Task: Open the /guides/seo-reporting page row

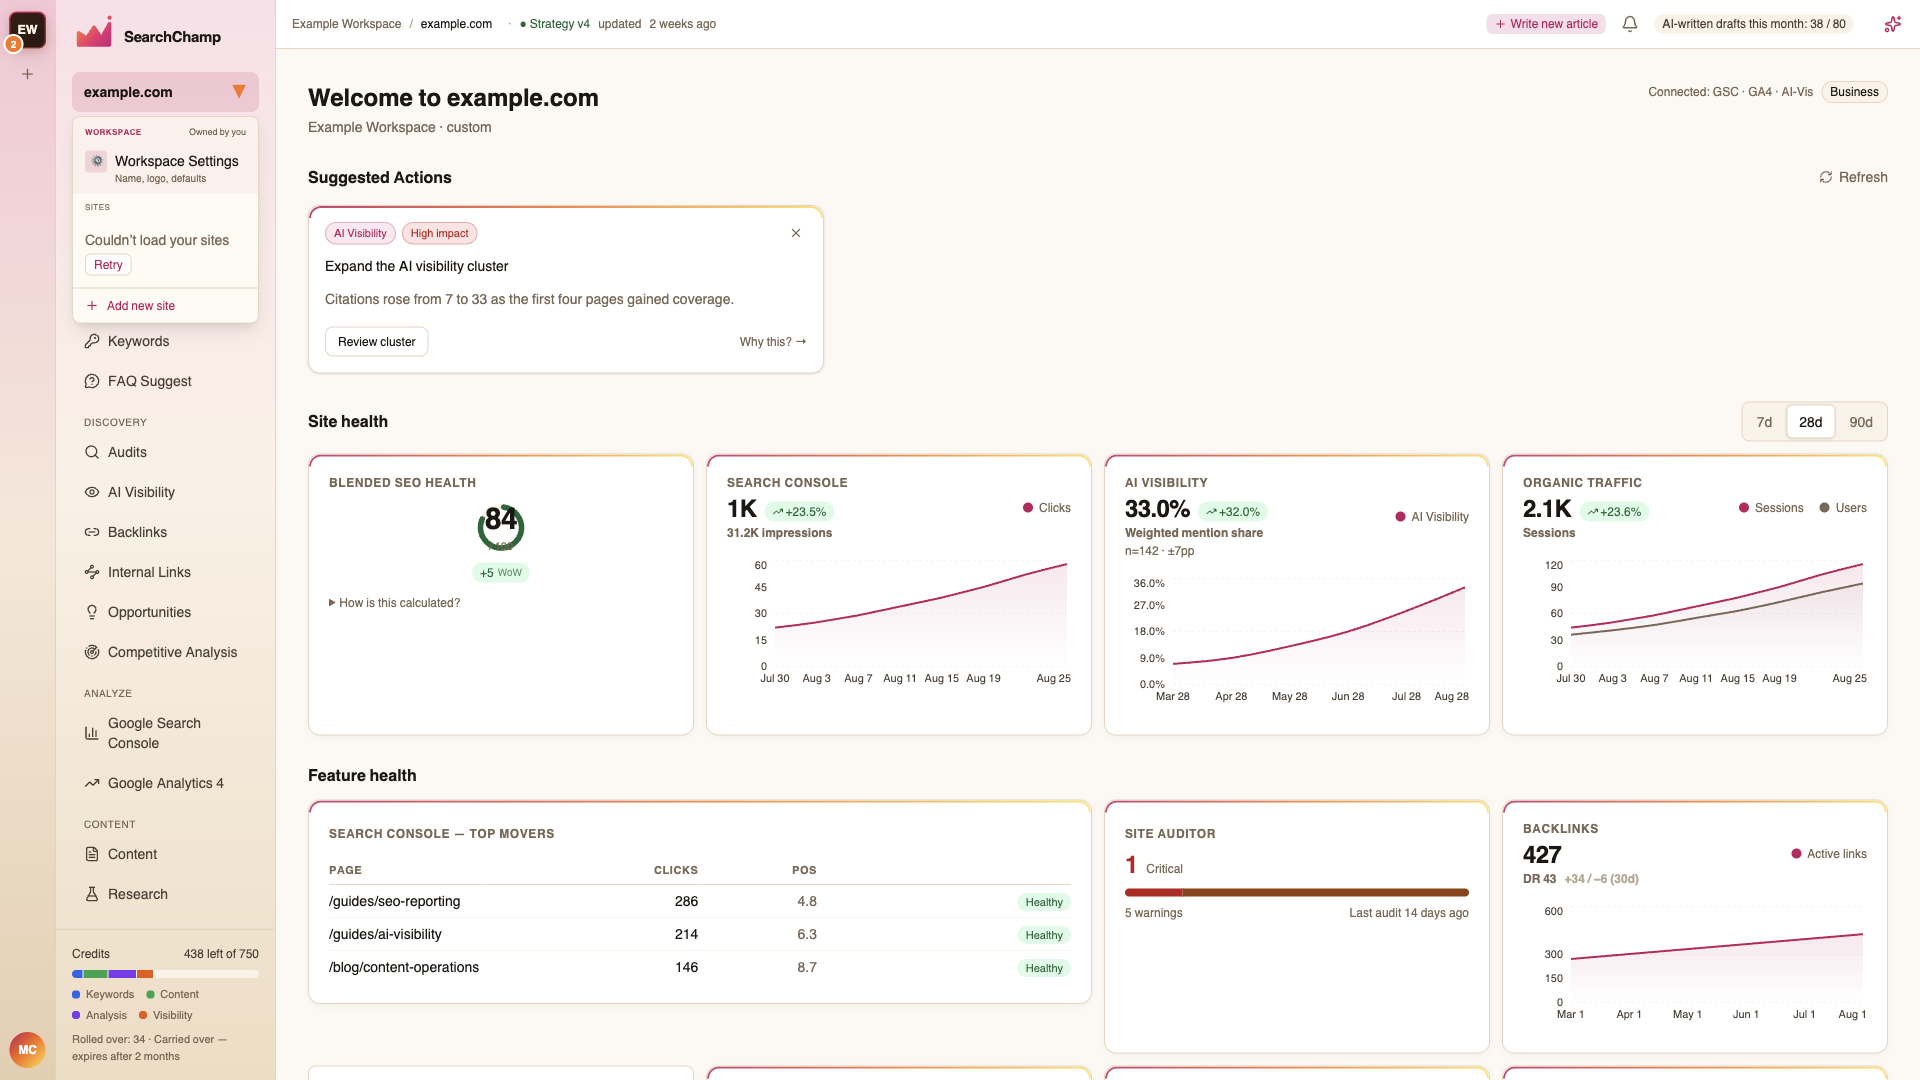Action: click(x=699, y=901)
